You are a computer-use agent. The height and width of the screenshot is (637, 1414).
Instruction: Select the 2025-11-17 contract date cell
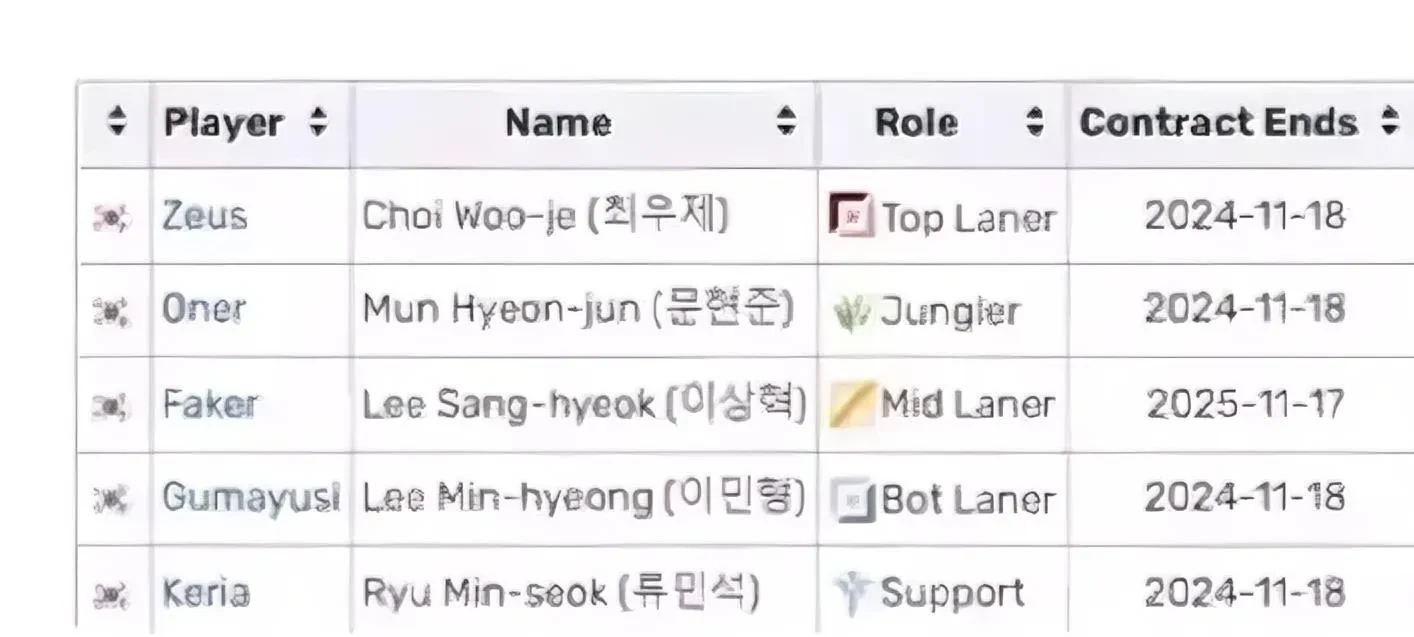coord(1245,405)
